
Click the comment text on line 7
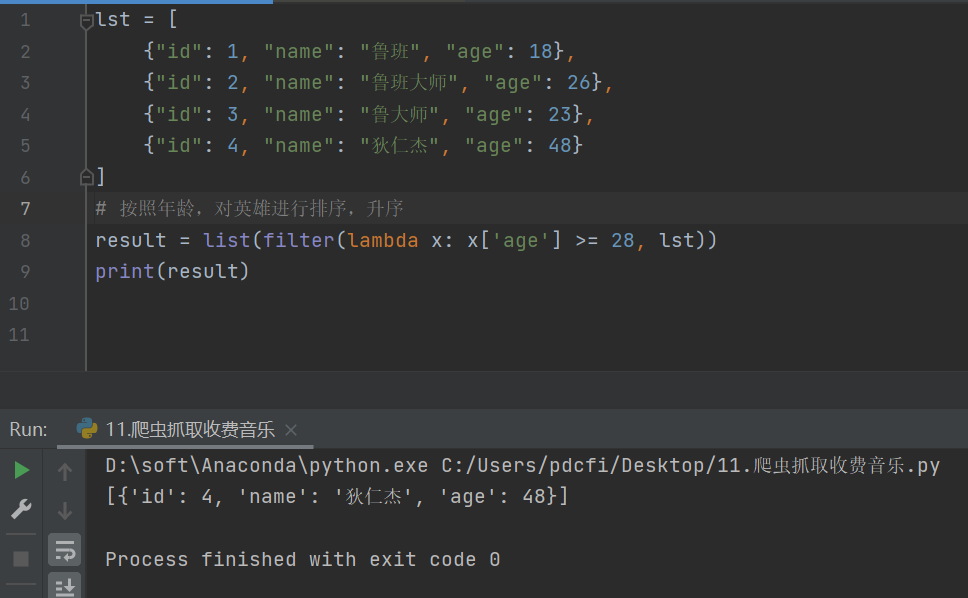click(x=249, y=209)
